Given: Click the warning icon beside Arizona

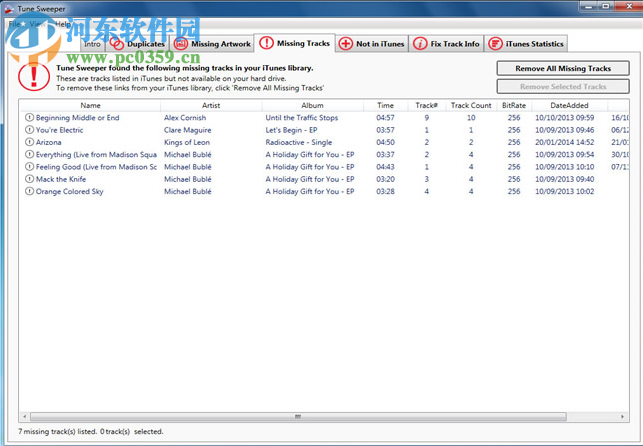Looking at the screenshot, I should pos(29,142).
